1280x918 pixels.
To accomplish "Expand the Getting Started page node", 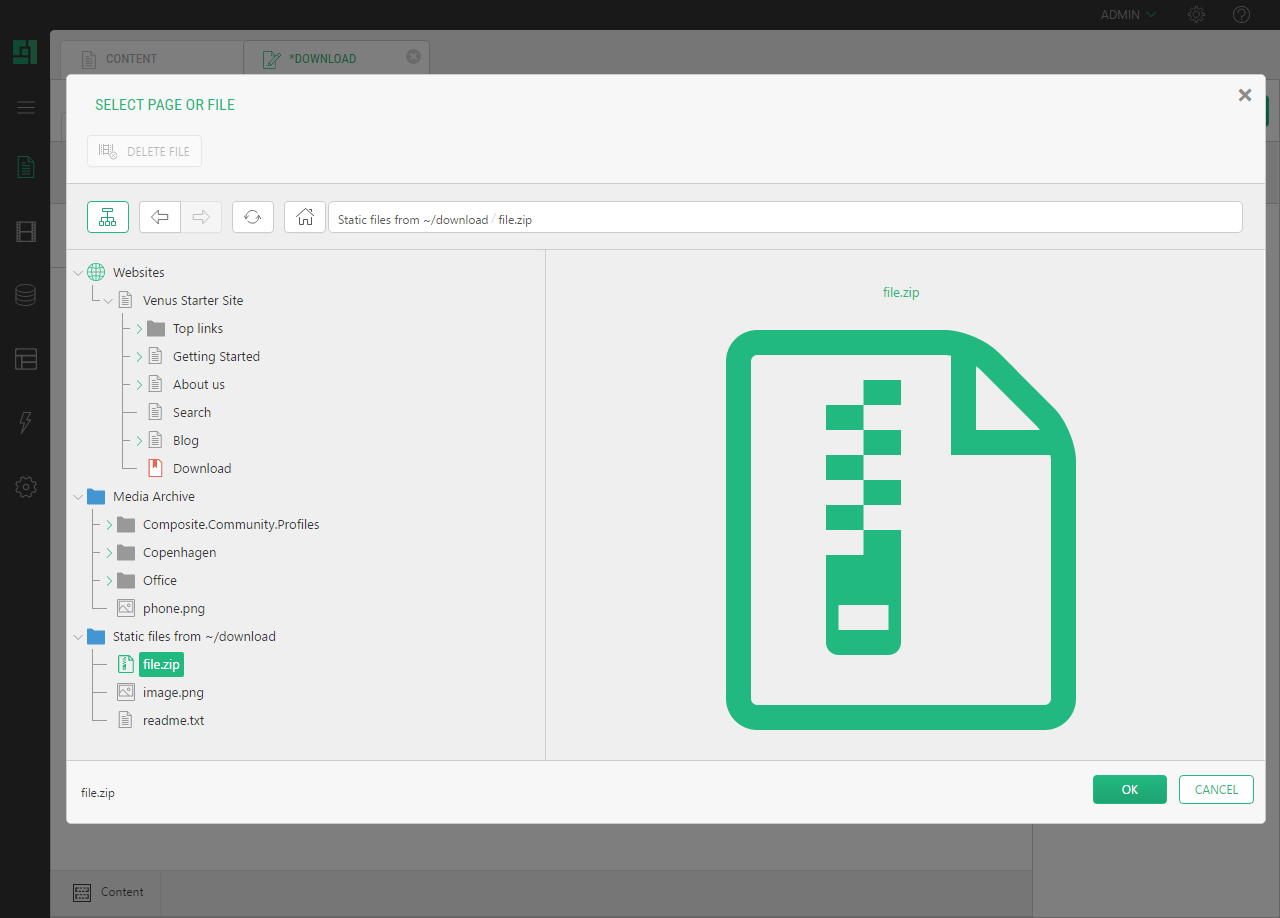I will tap(139, 357).
